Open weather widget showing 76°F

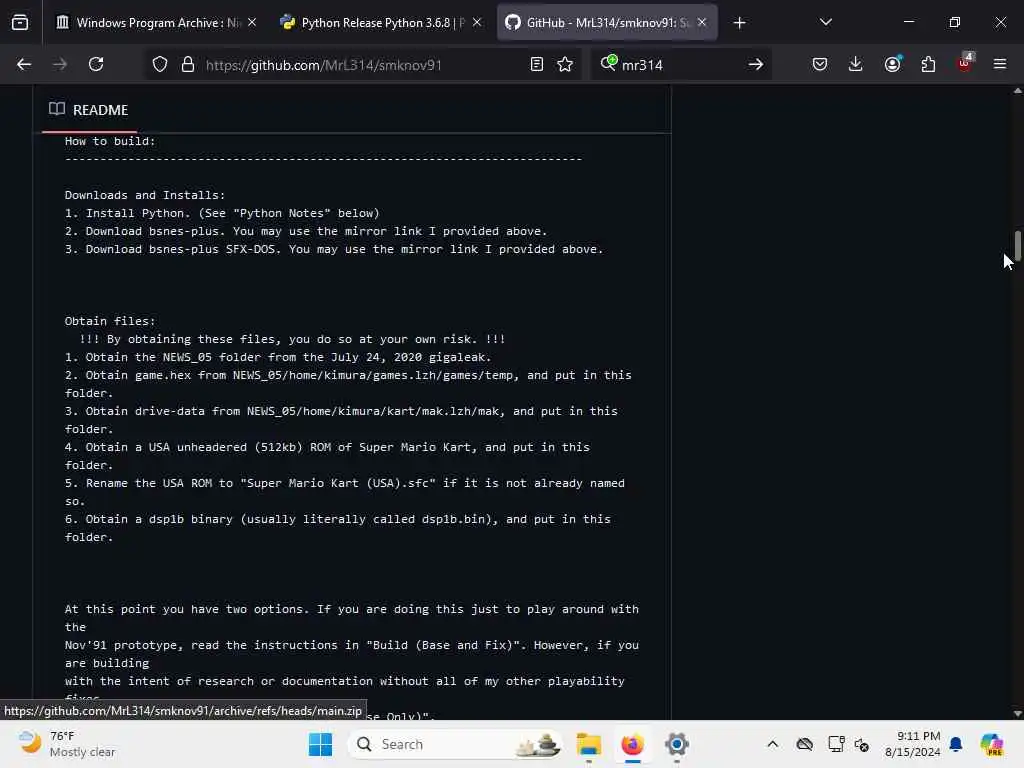point(67,744)
